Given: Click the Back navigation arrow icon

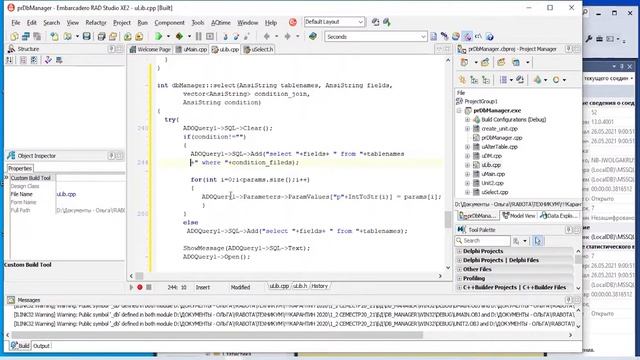Looking at the screenshot, I should click(267, 37).
